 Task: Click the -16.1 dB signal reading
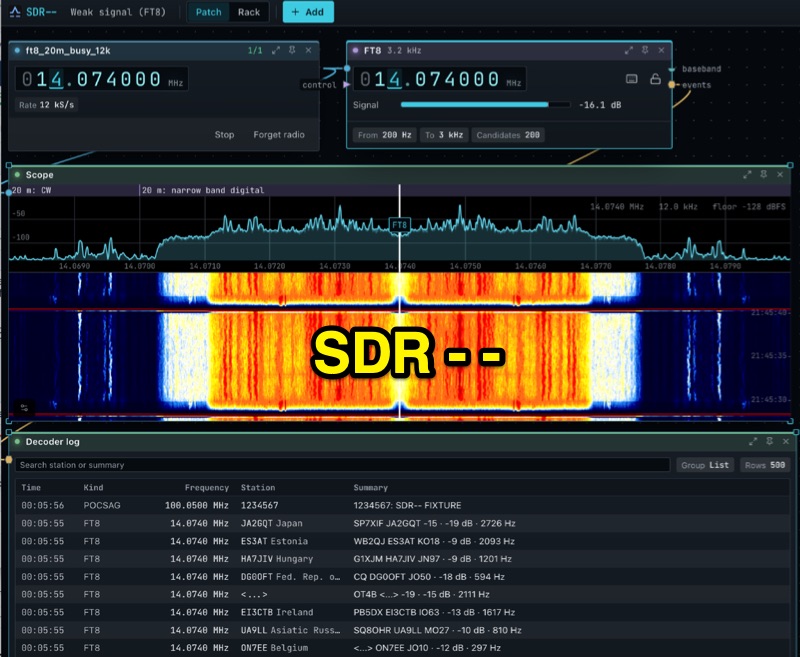(x=600, y=105)
